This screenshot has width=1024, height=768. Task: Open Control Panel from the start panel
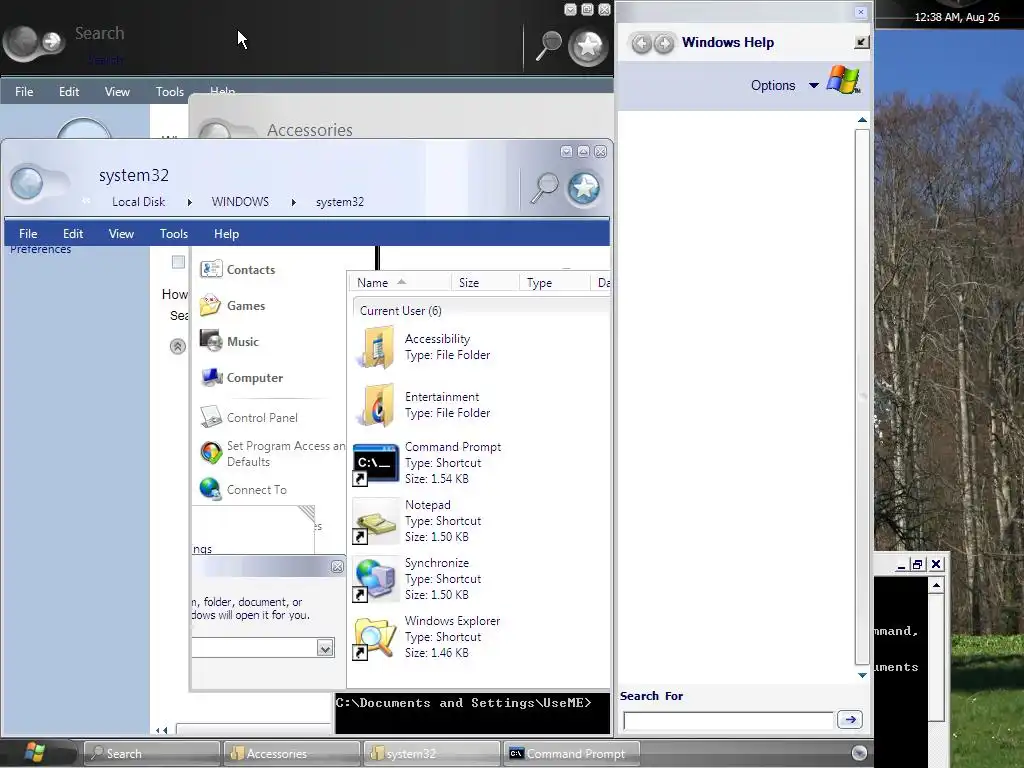262,417
